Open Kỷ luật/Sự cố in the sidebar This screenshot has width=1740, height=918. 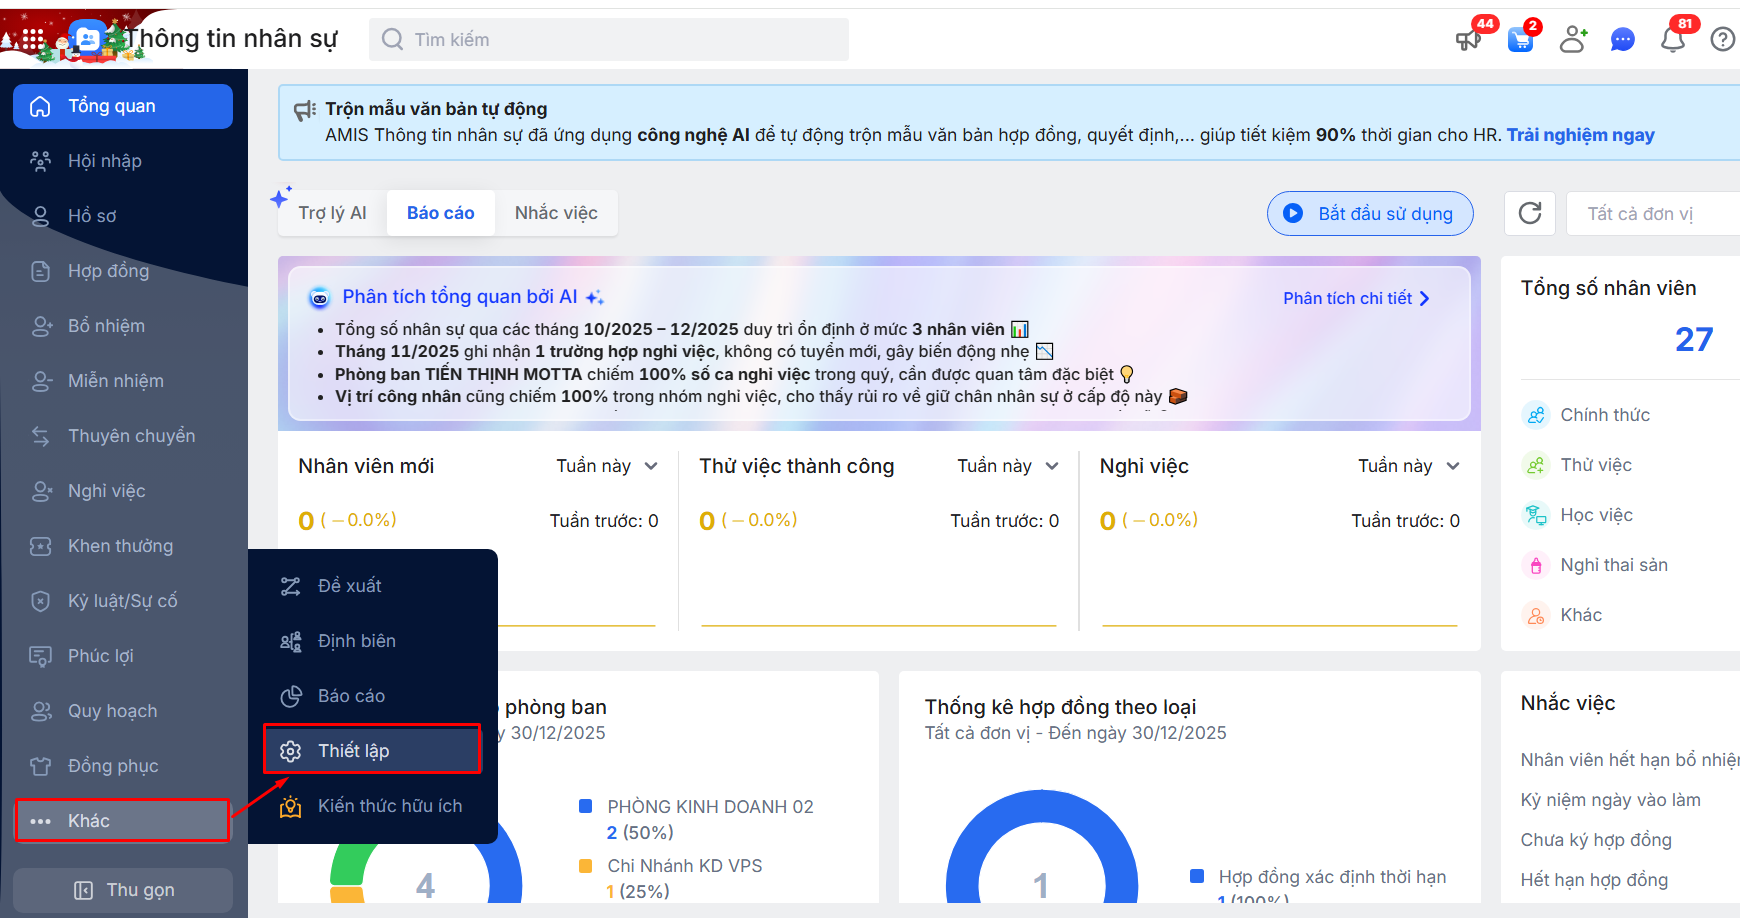pos(123,601)
